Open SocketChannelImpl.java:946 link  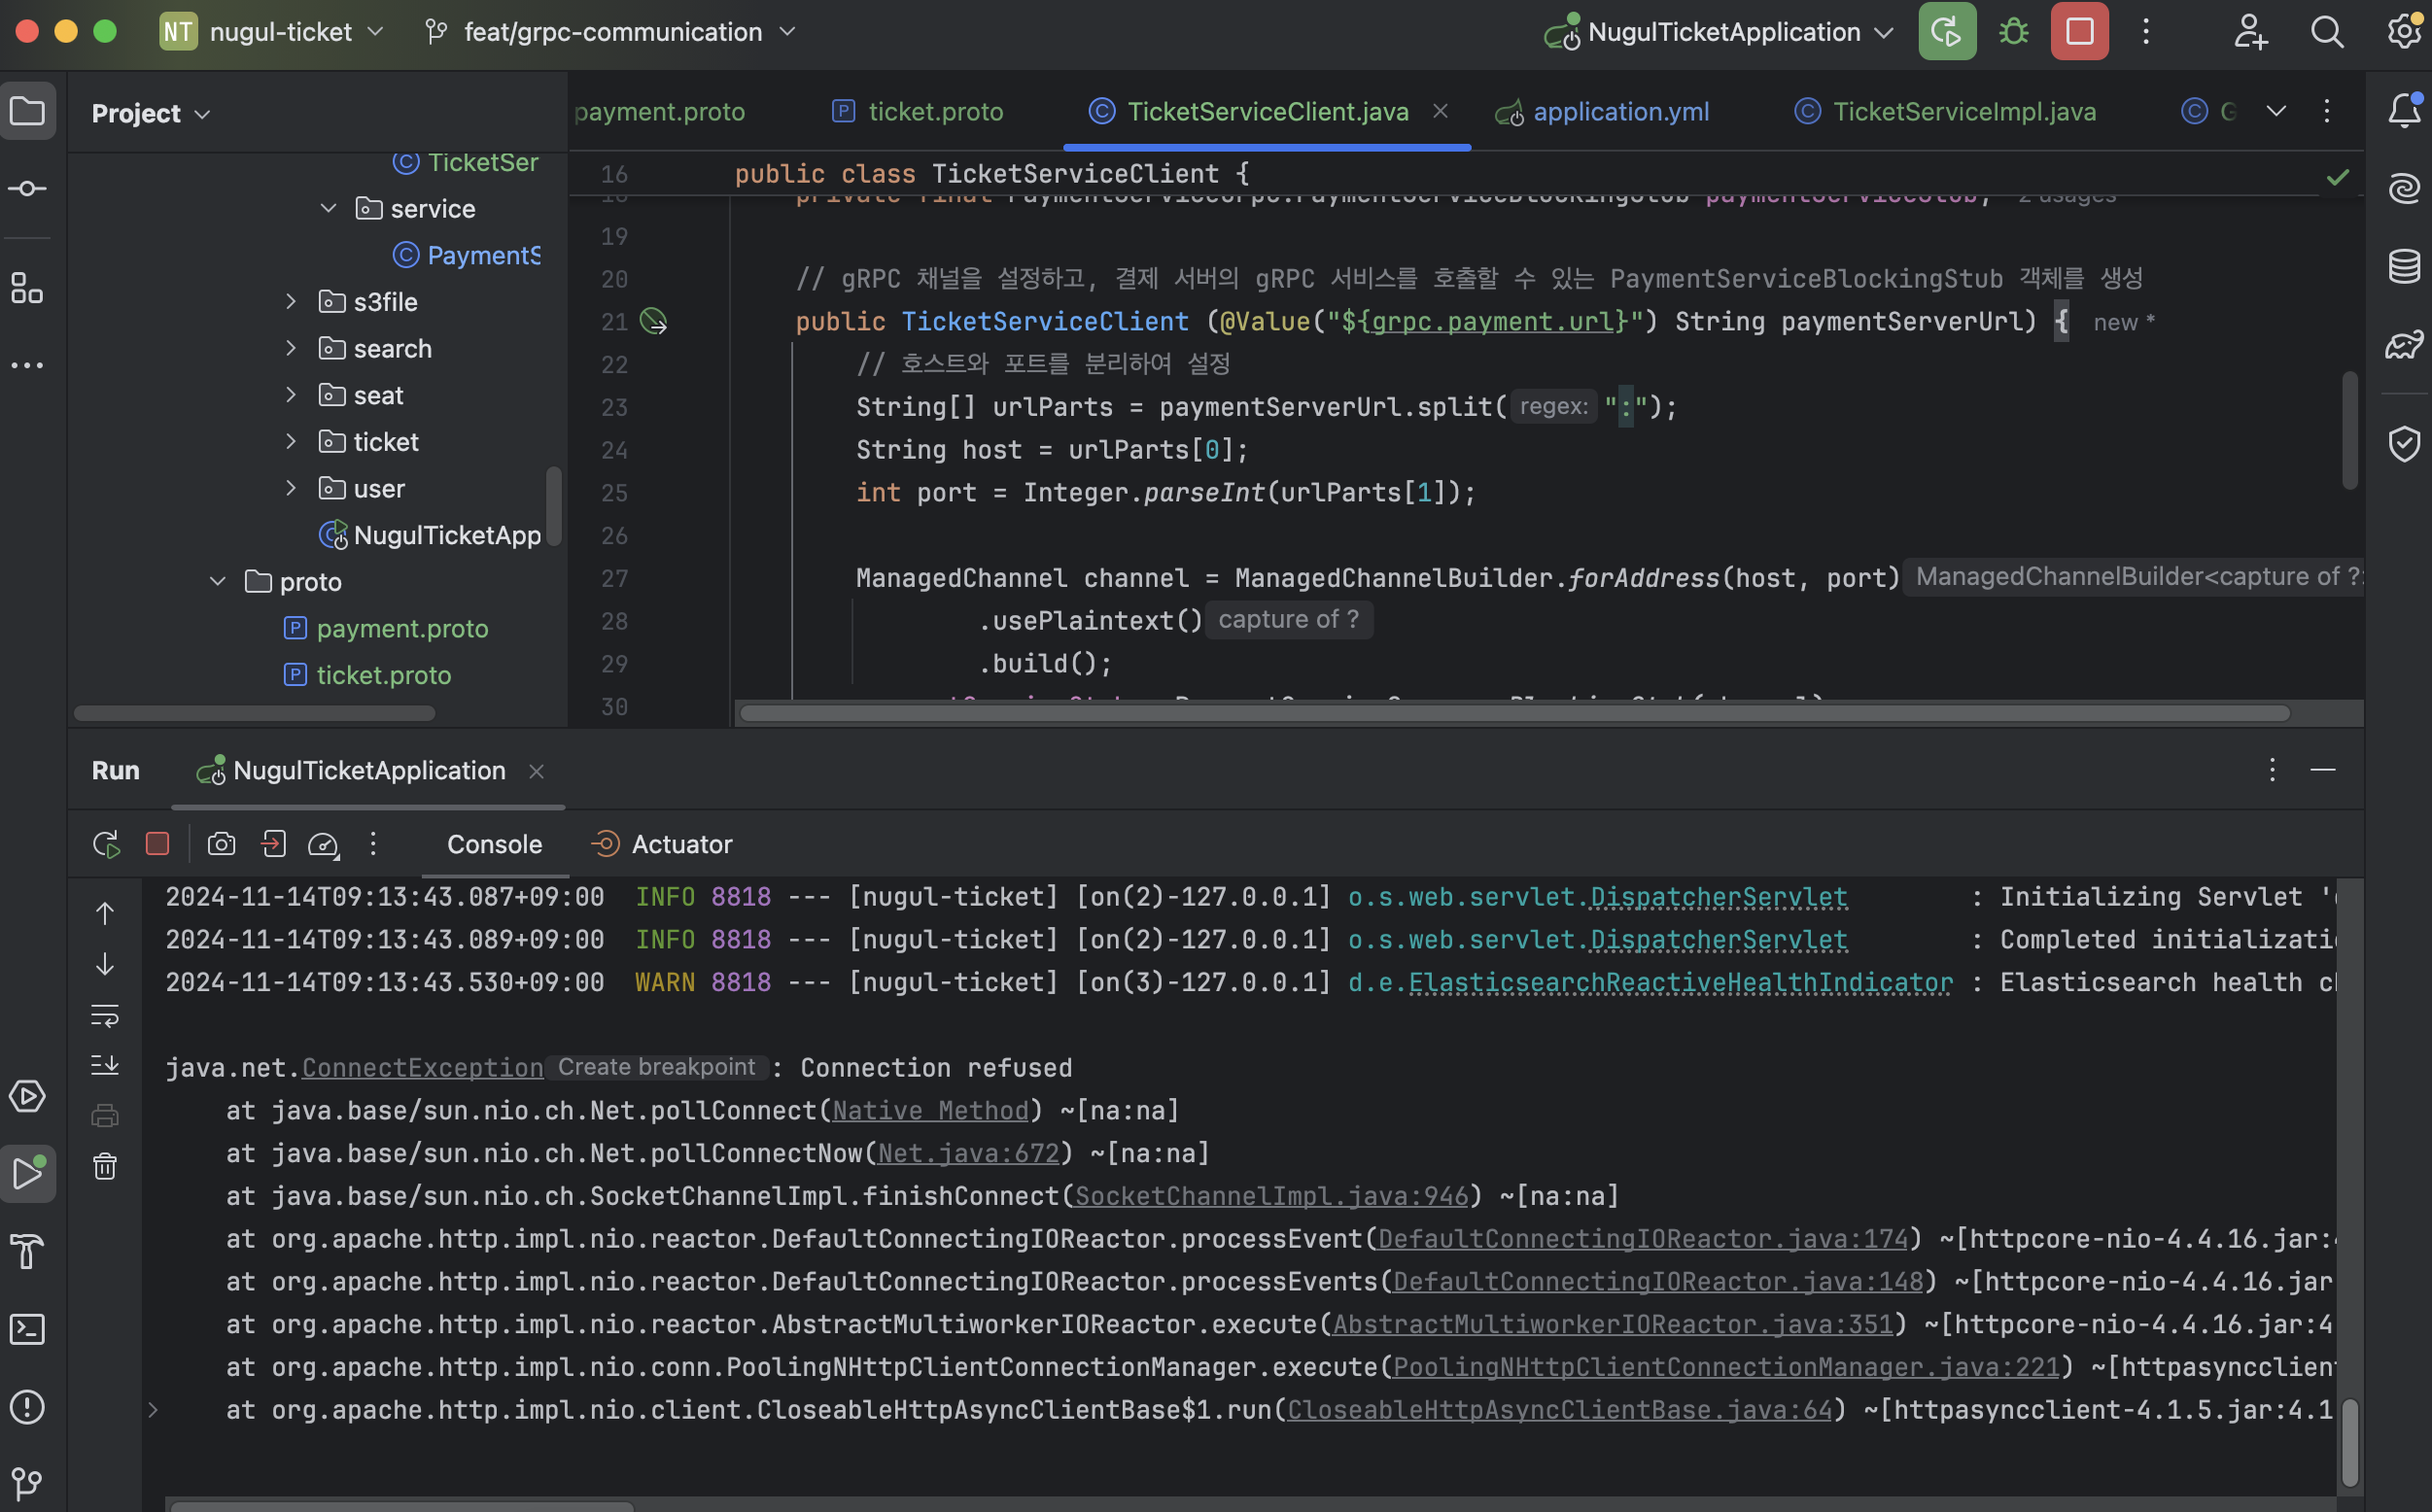tap(1271, 1196)
